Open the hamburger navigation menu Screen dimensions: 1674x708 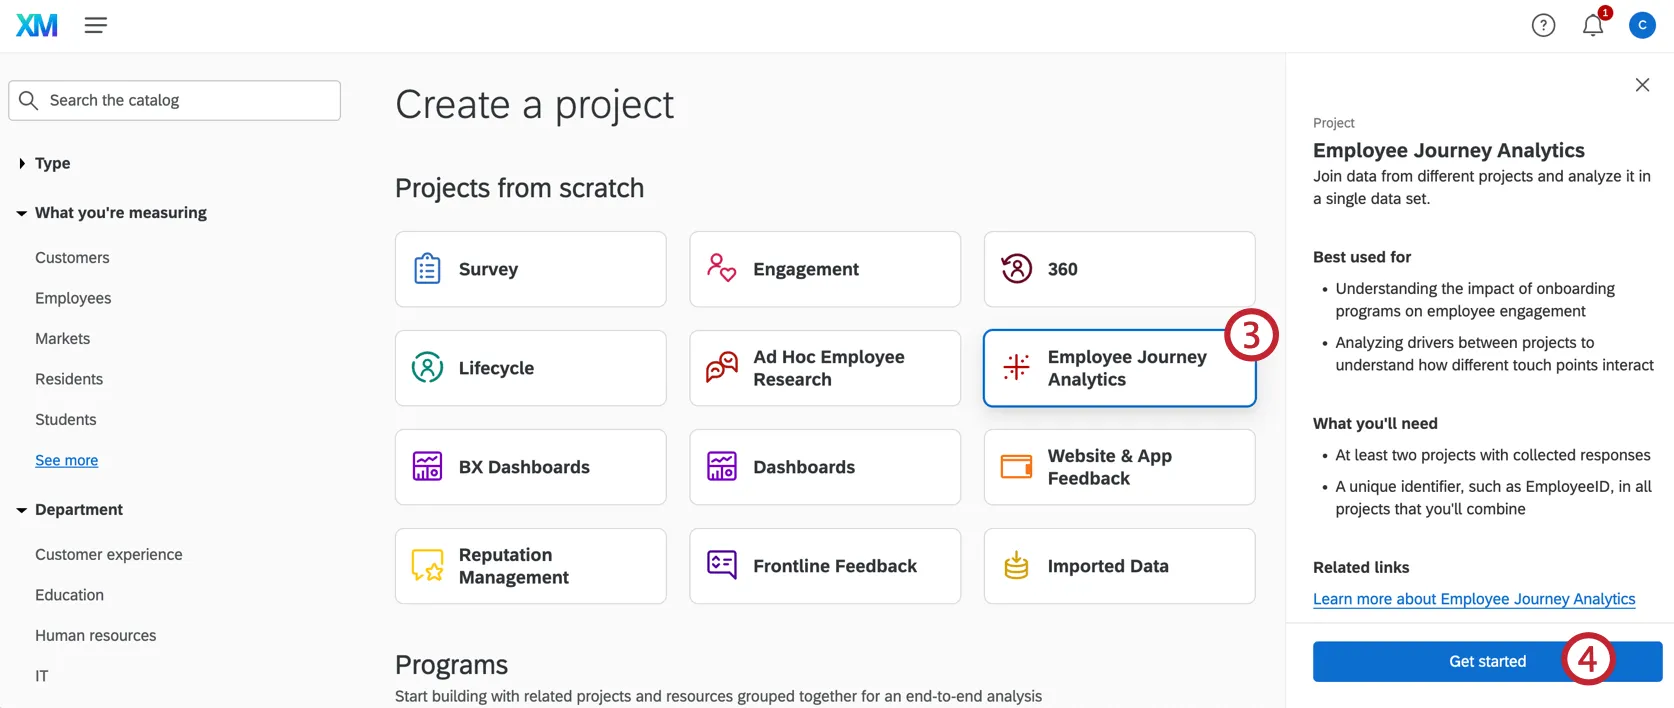click(96, 25)
